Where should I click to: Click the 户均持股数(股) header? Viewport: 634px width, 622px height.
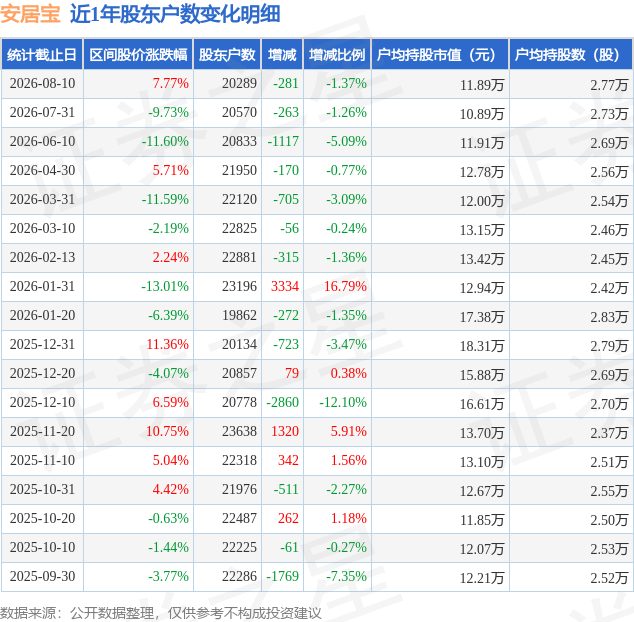(571, 55)
